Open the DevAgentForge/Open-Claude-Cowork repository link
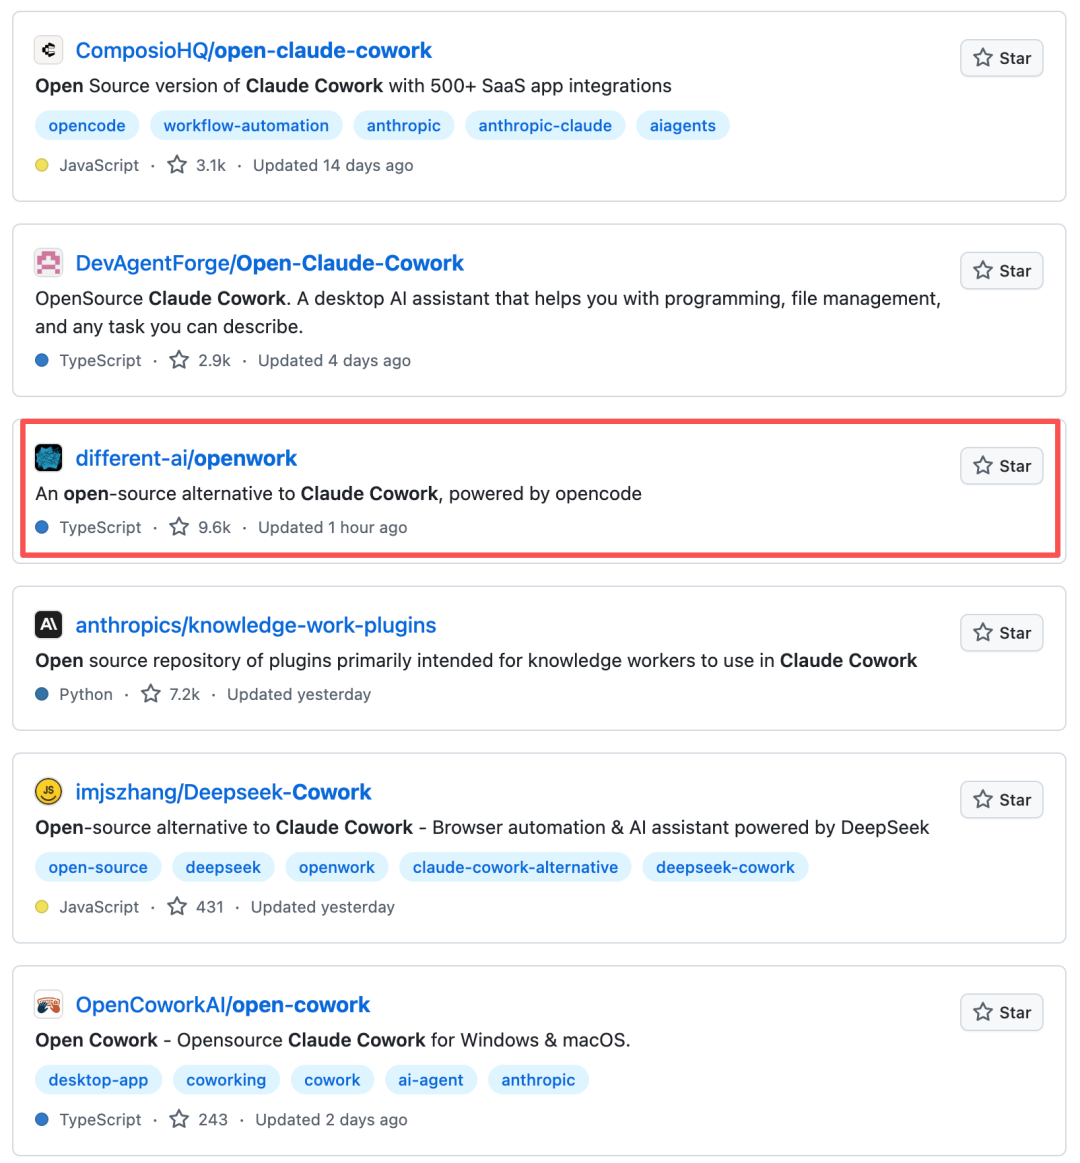 pos(269,263)
